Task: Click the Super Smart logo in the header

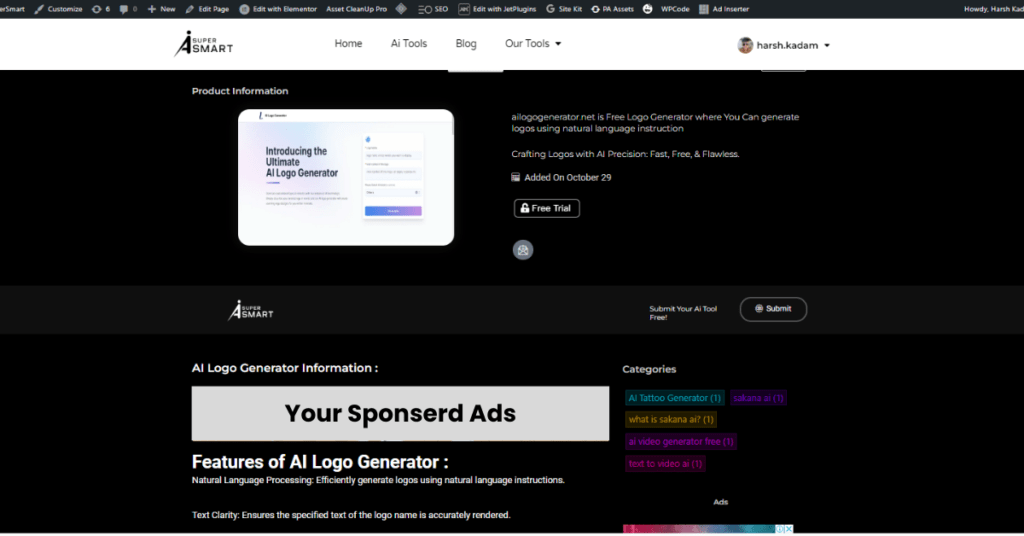Action: point(204,44)
